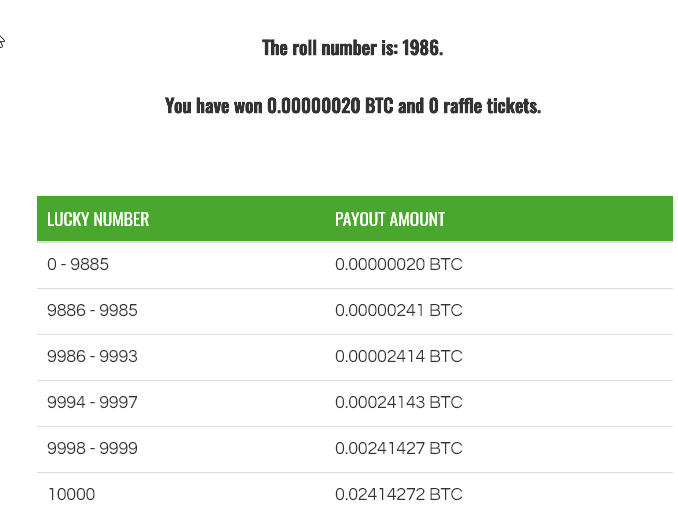Viewport: 678px width, 532px height.
Task: Click the 0.02414272 BTC jackpot payout cell
Action: pyautogui.click(x=399, y=494)
